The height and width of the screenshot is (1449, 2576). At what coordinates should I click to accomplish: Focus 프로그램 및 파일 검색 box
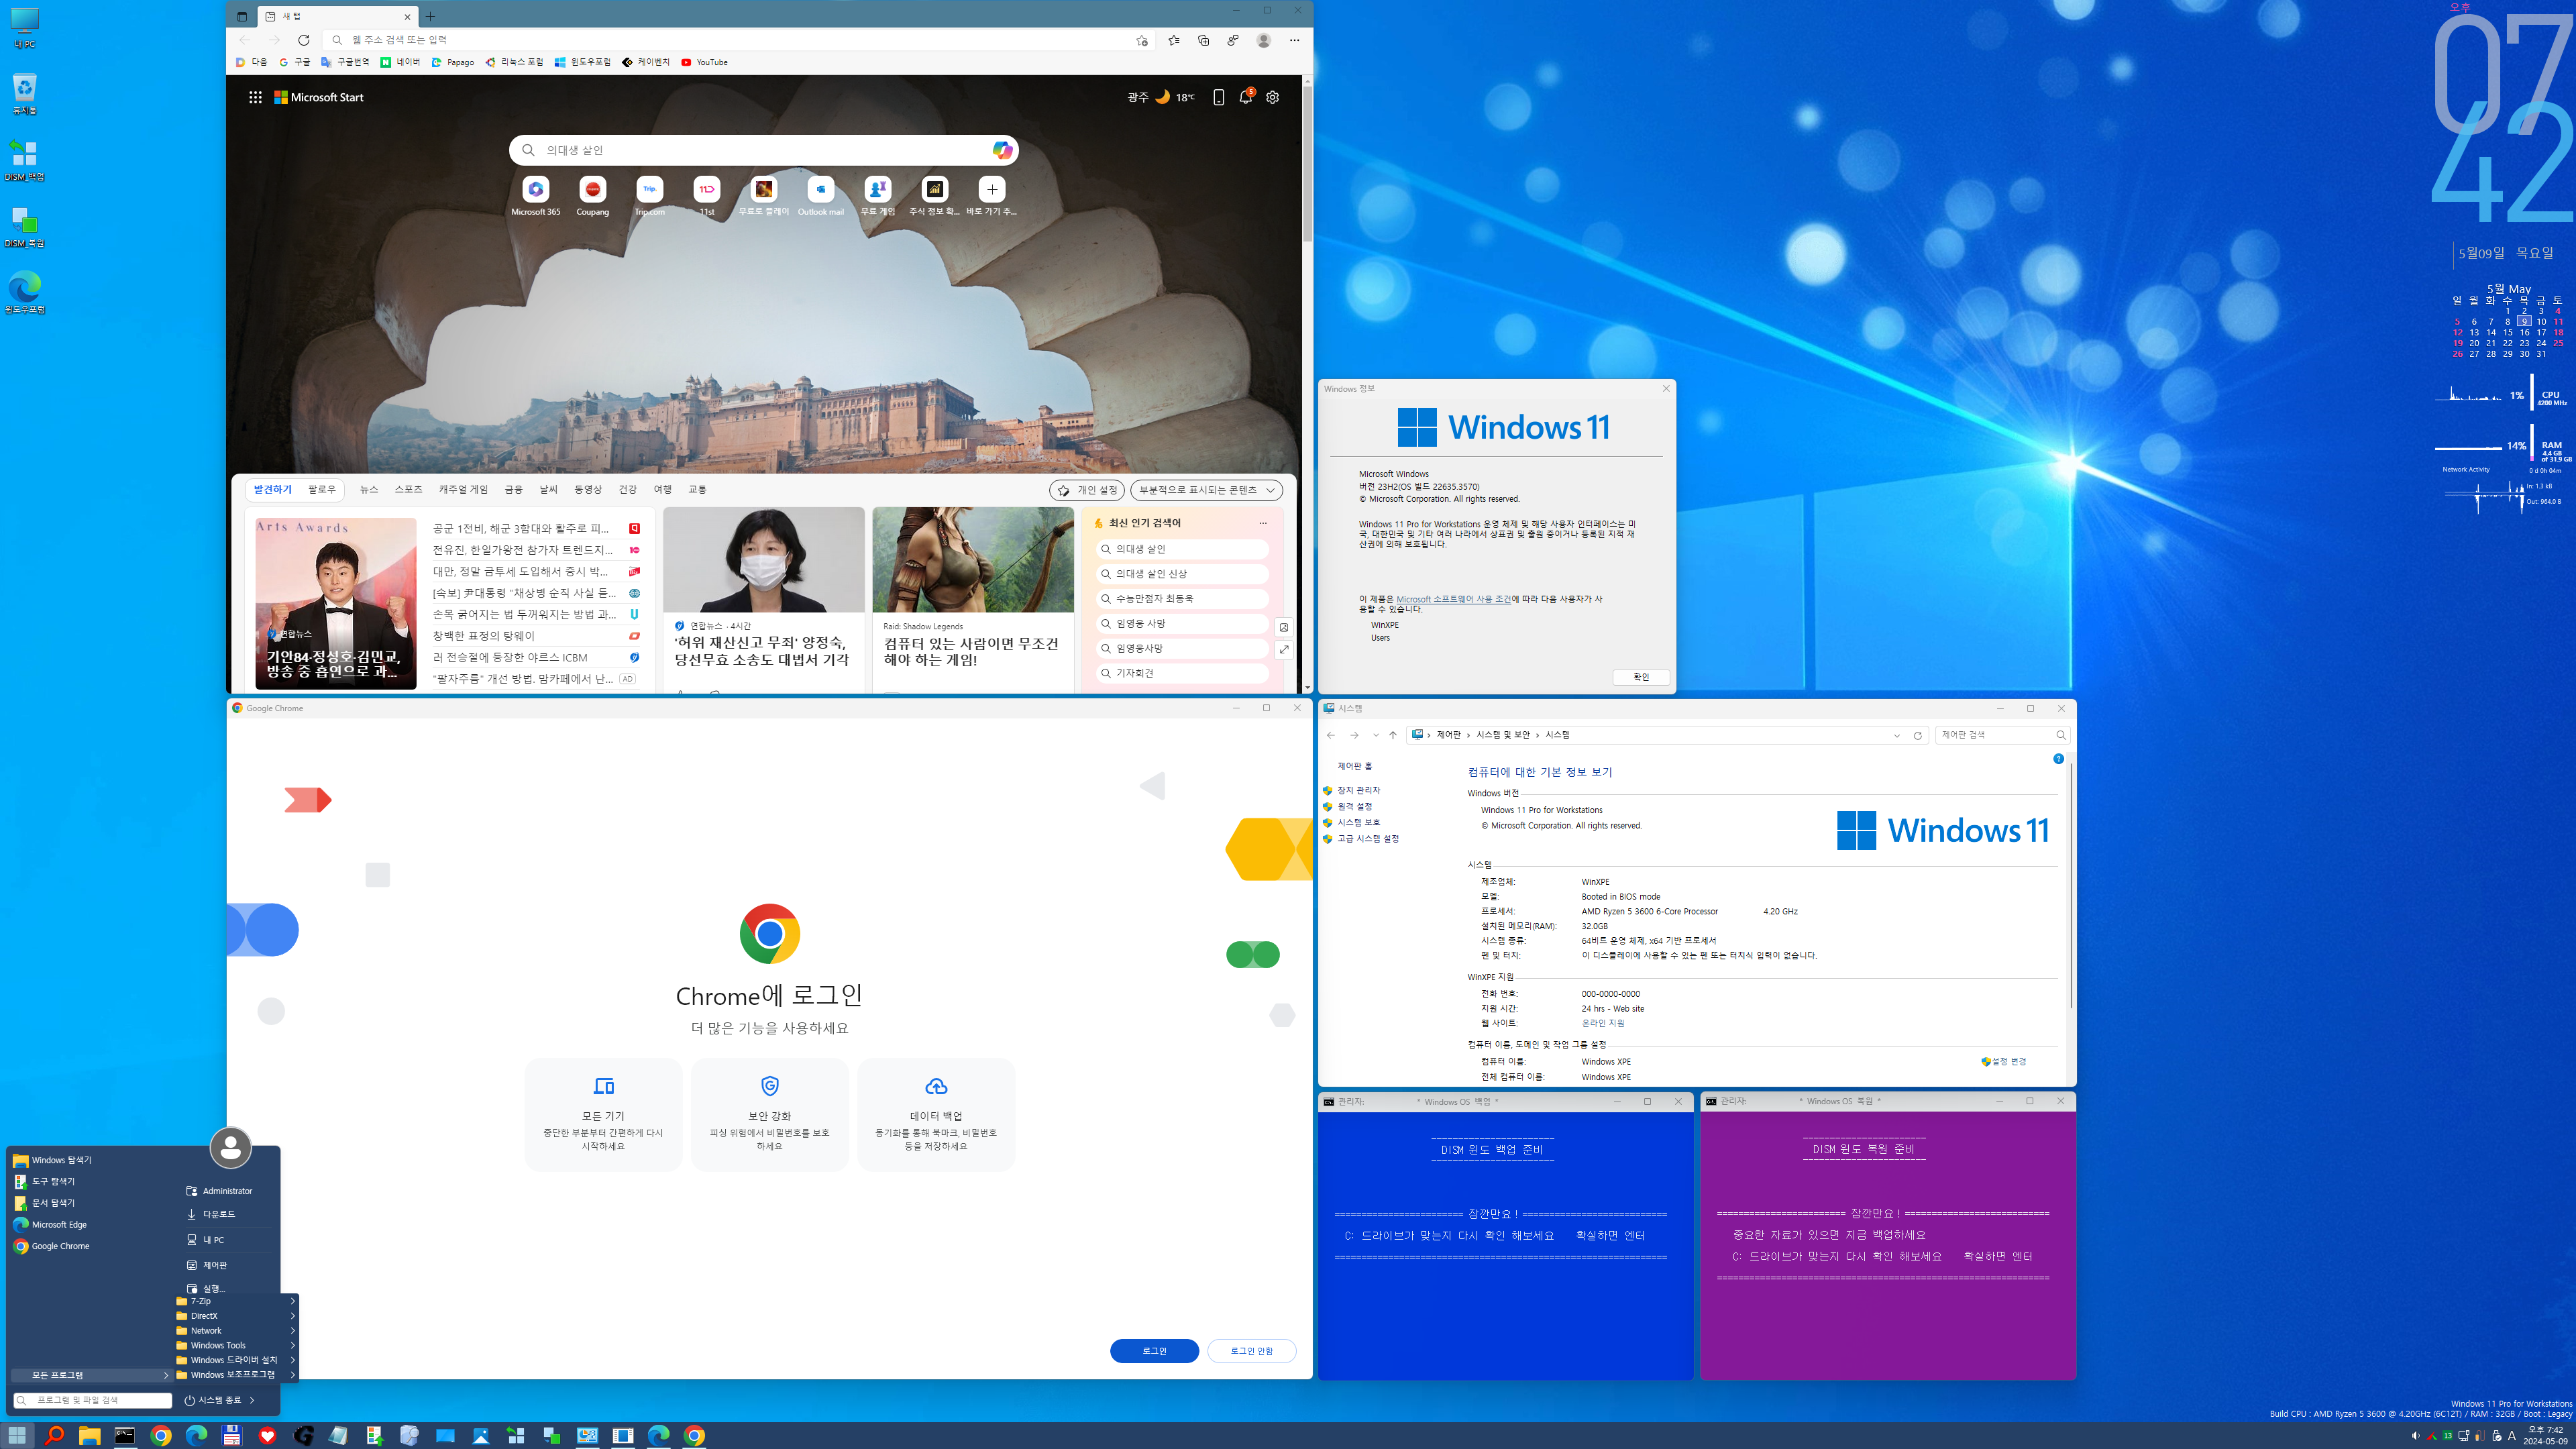point(92,1400)
